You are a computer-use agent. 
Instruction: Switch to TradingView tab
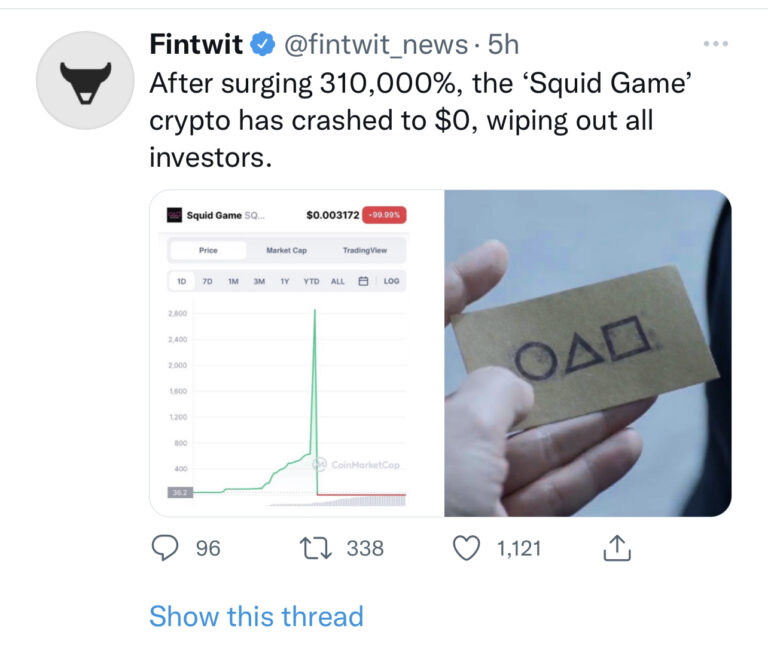(364, 250)
